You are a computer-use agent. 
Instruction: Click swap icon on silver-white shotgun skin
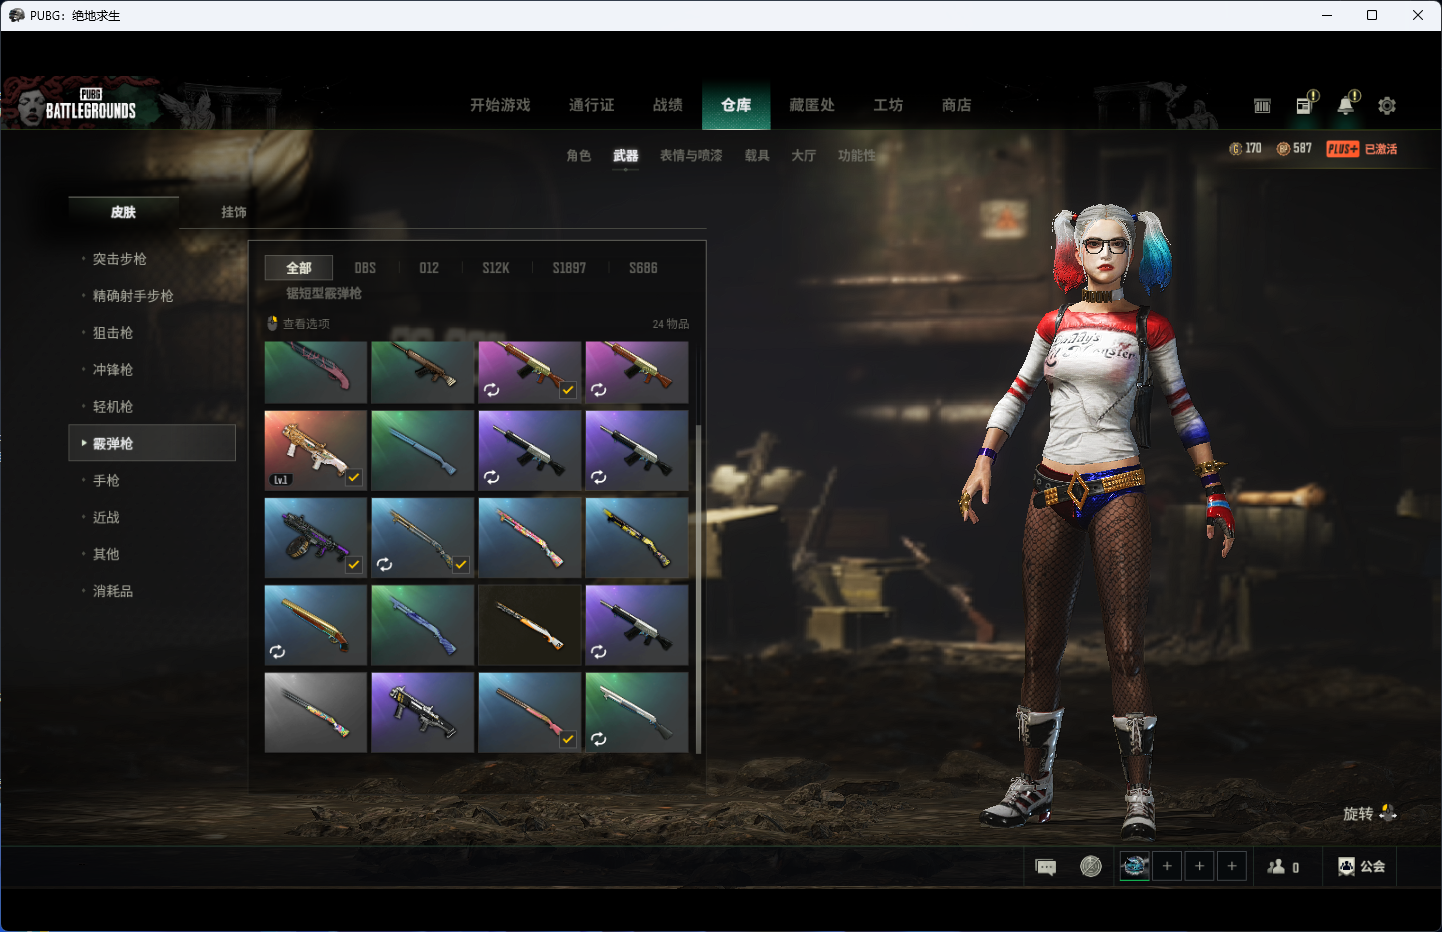598,739
